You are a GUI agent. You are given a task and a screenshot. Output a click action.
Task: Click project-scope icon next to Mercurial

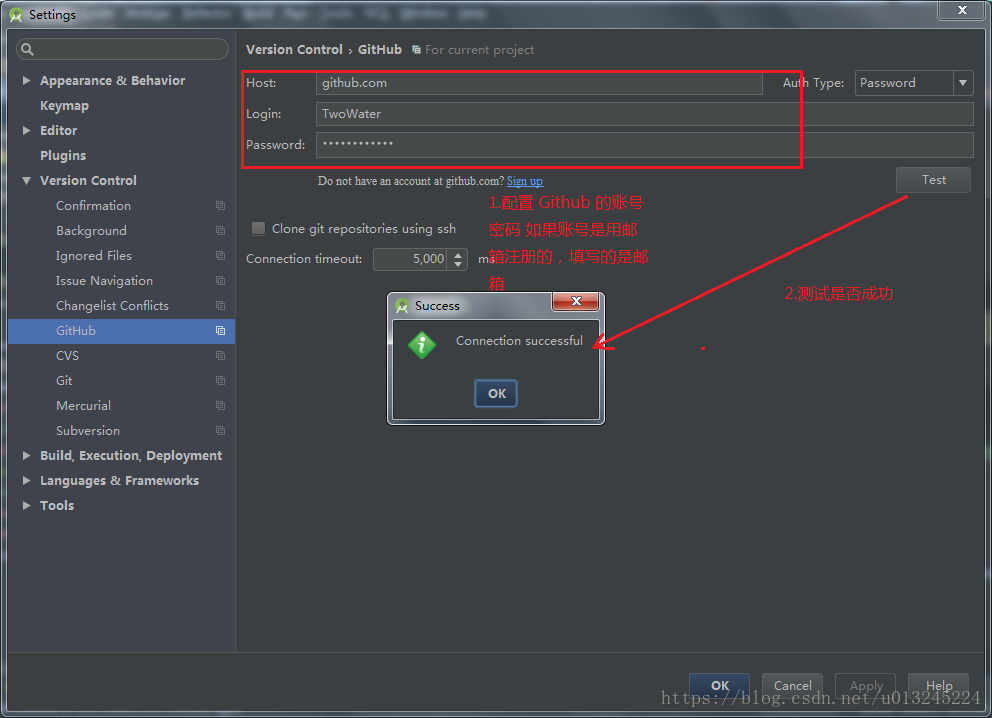220,405
